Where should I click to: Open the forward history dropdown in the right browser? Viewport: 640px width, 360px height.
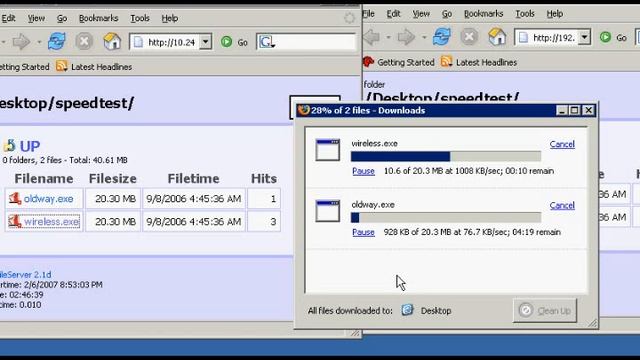tap(424, 37)
